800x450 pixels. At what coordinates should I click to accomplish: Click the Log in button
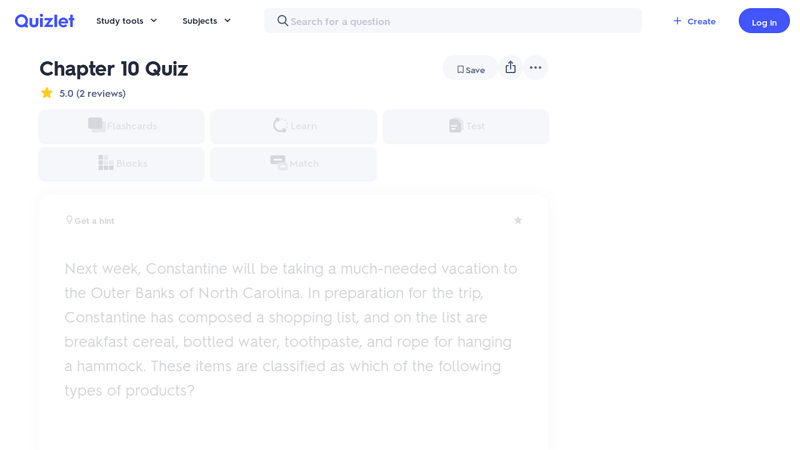tap(764, 21)
